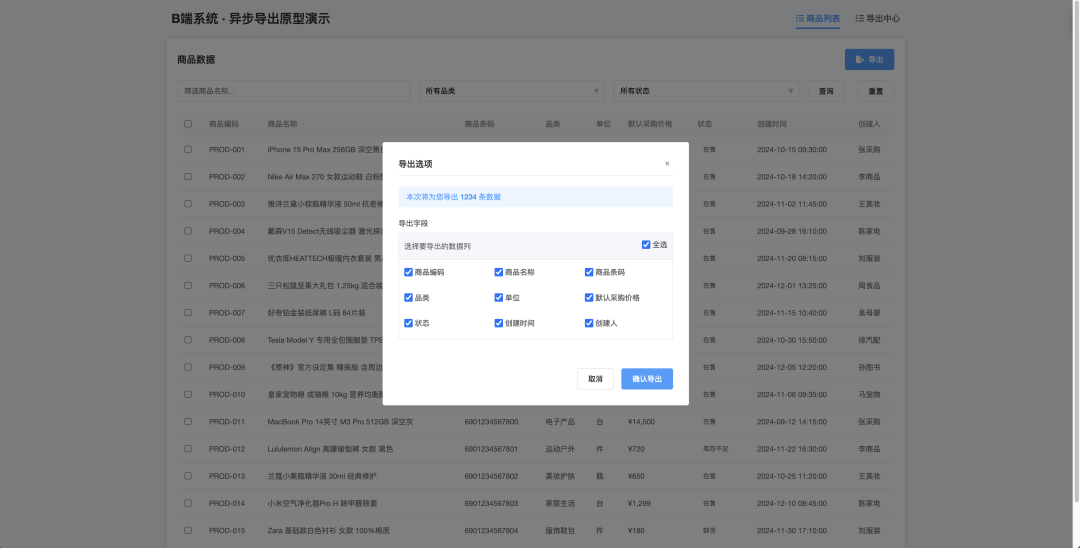Uncheck the 商品编码 export field
1080x548 pixels.
[408, 272]
